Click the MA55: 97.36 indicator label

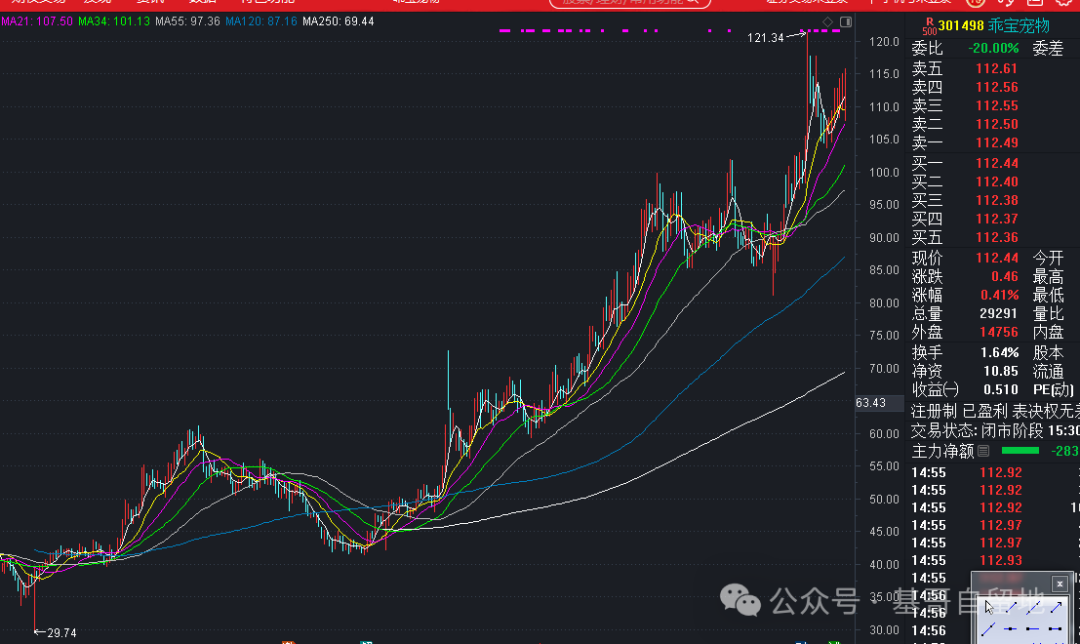click(187, 21)
